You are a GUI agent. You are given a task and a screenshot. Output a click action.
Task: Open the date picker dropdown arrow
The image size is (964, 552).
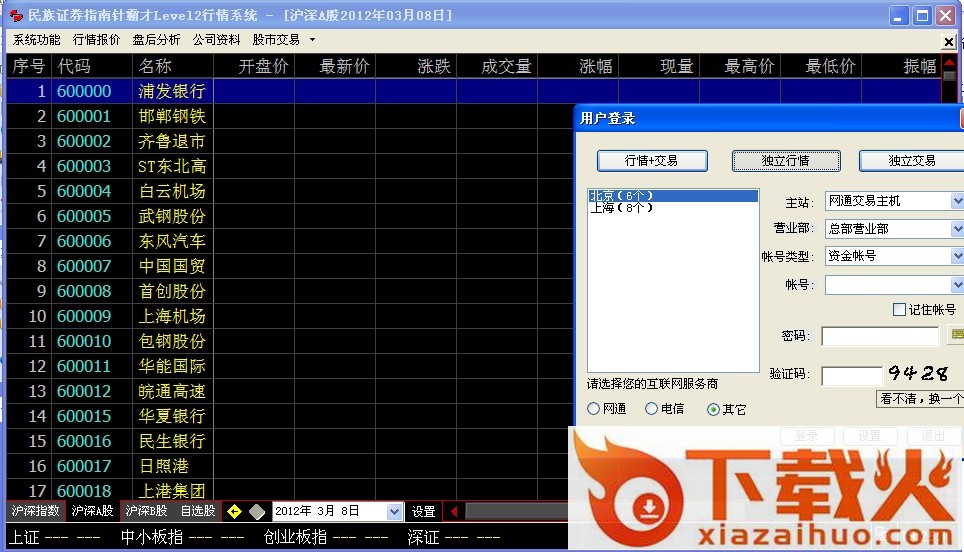tap(394, 512)
